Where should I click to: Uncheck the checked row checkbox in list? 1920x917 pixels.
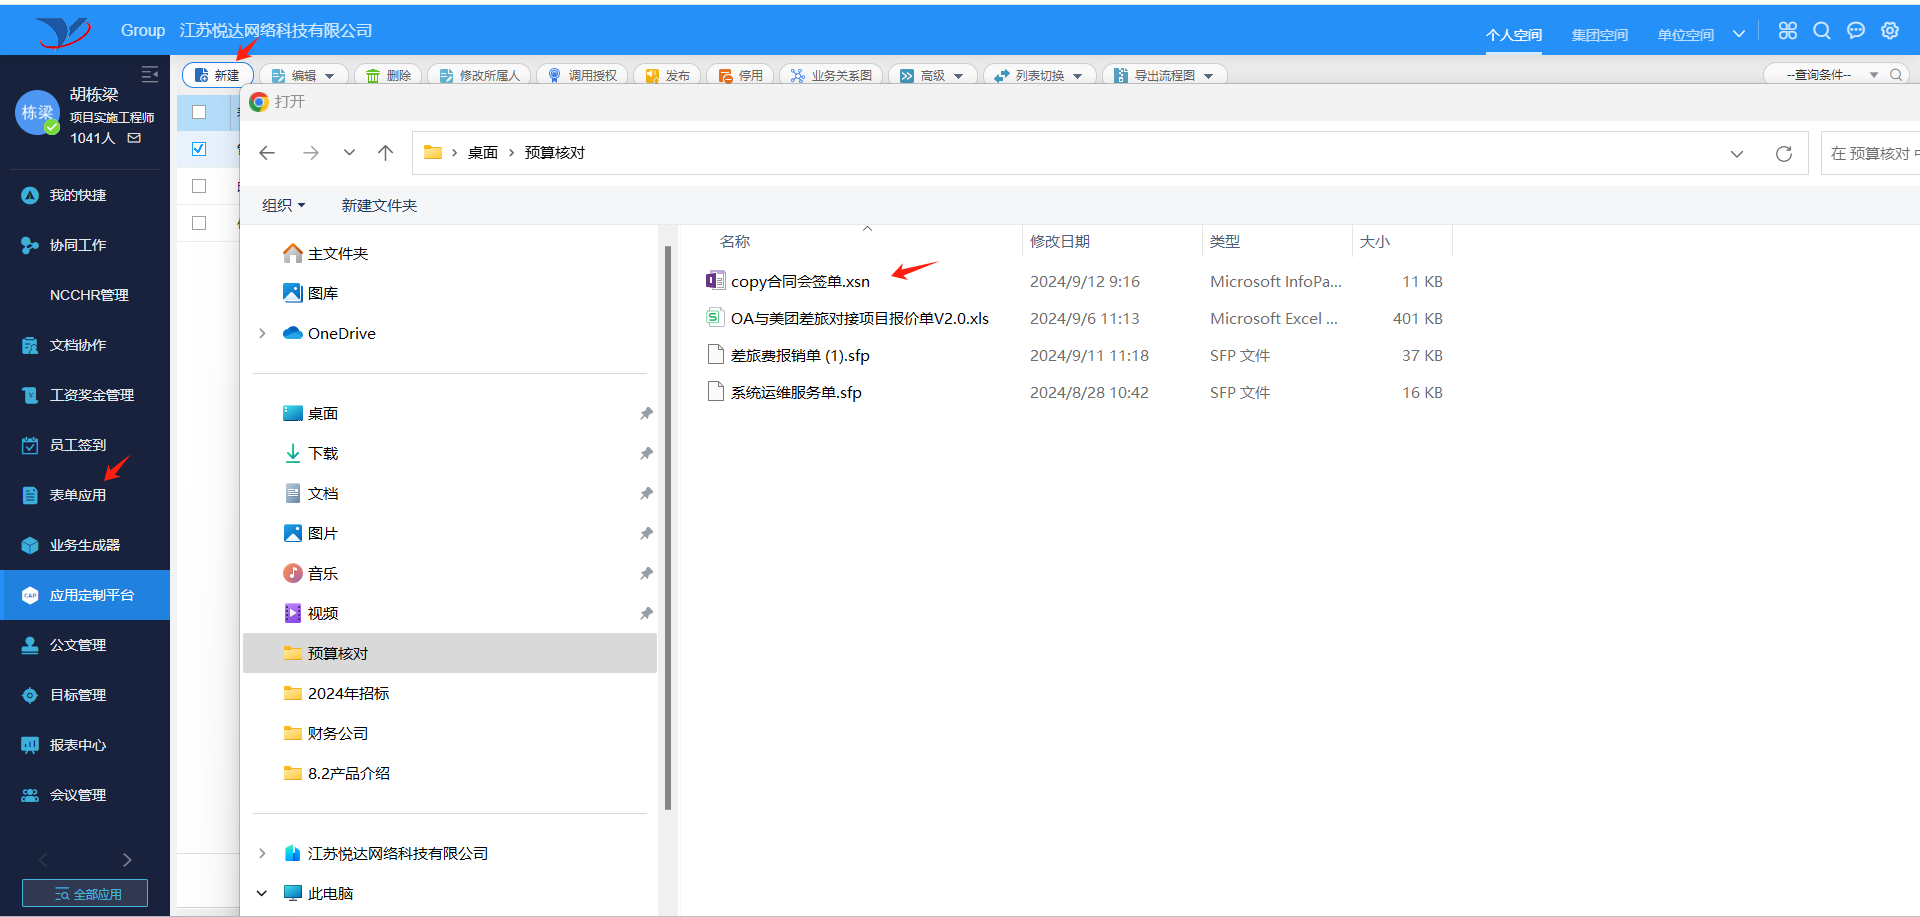coord(199,149)
